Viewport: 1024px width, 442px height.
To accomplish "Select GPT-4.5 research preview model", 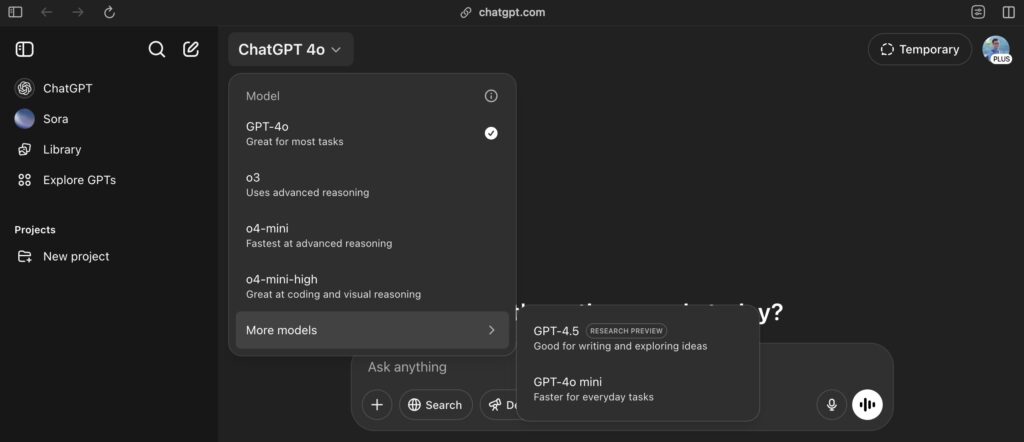I will 638,338.
